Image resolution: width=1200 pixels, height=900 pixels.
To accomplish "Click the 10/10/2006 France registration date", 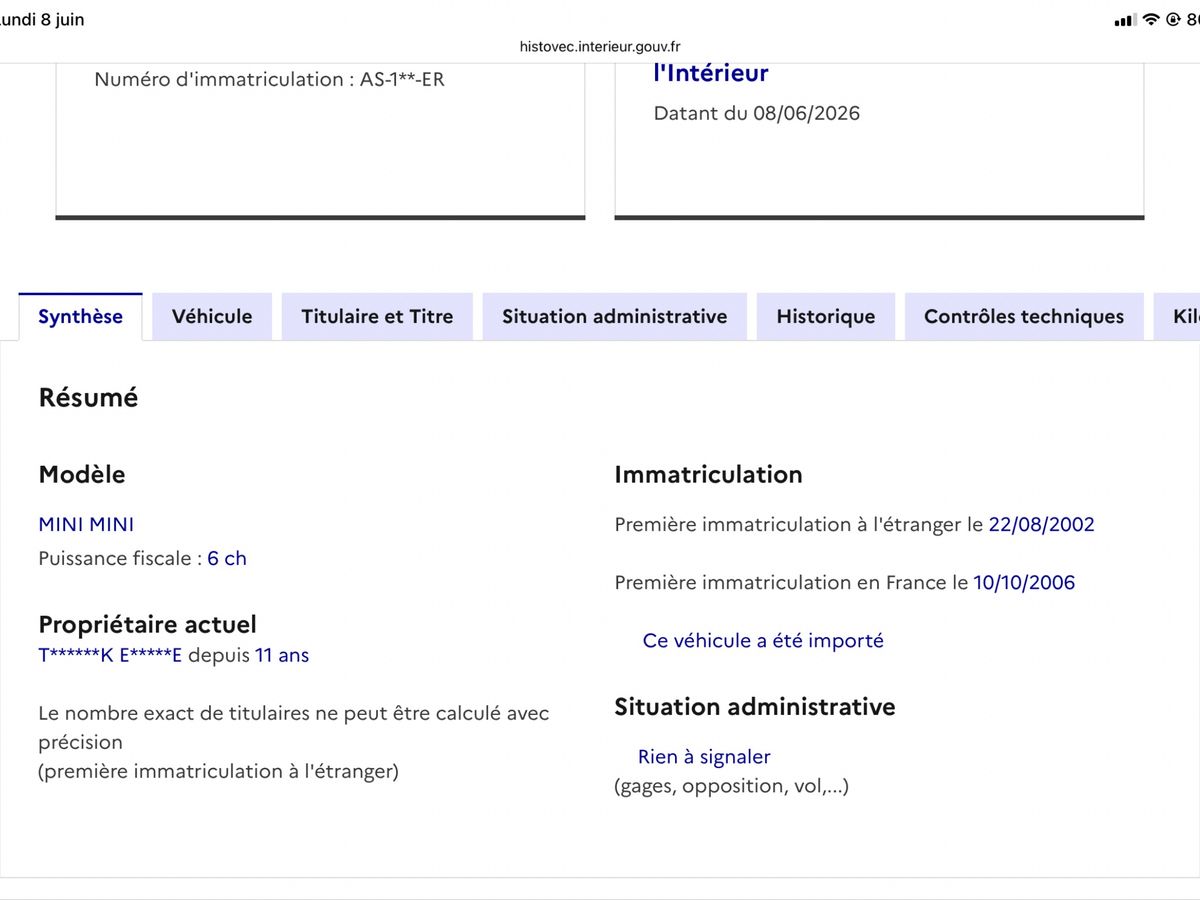I will click(1024, 582).
